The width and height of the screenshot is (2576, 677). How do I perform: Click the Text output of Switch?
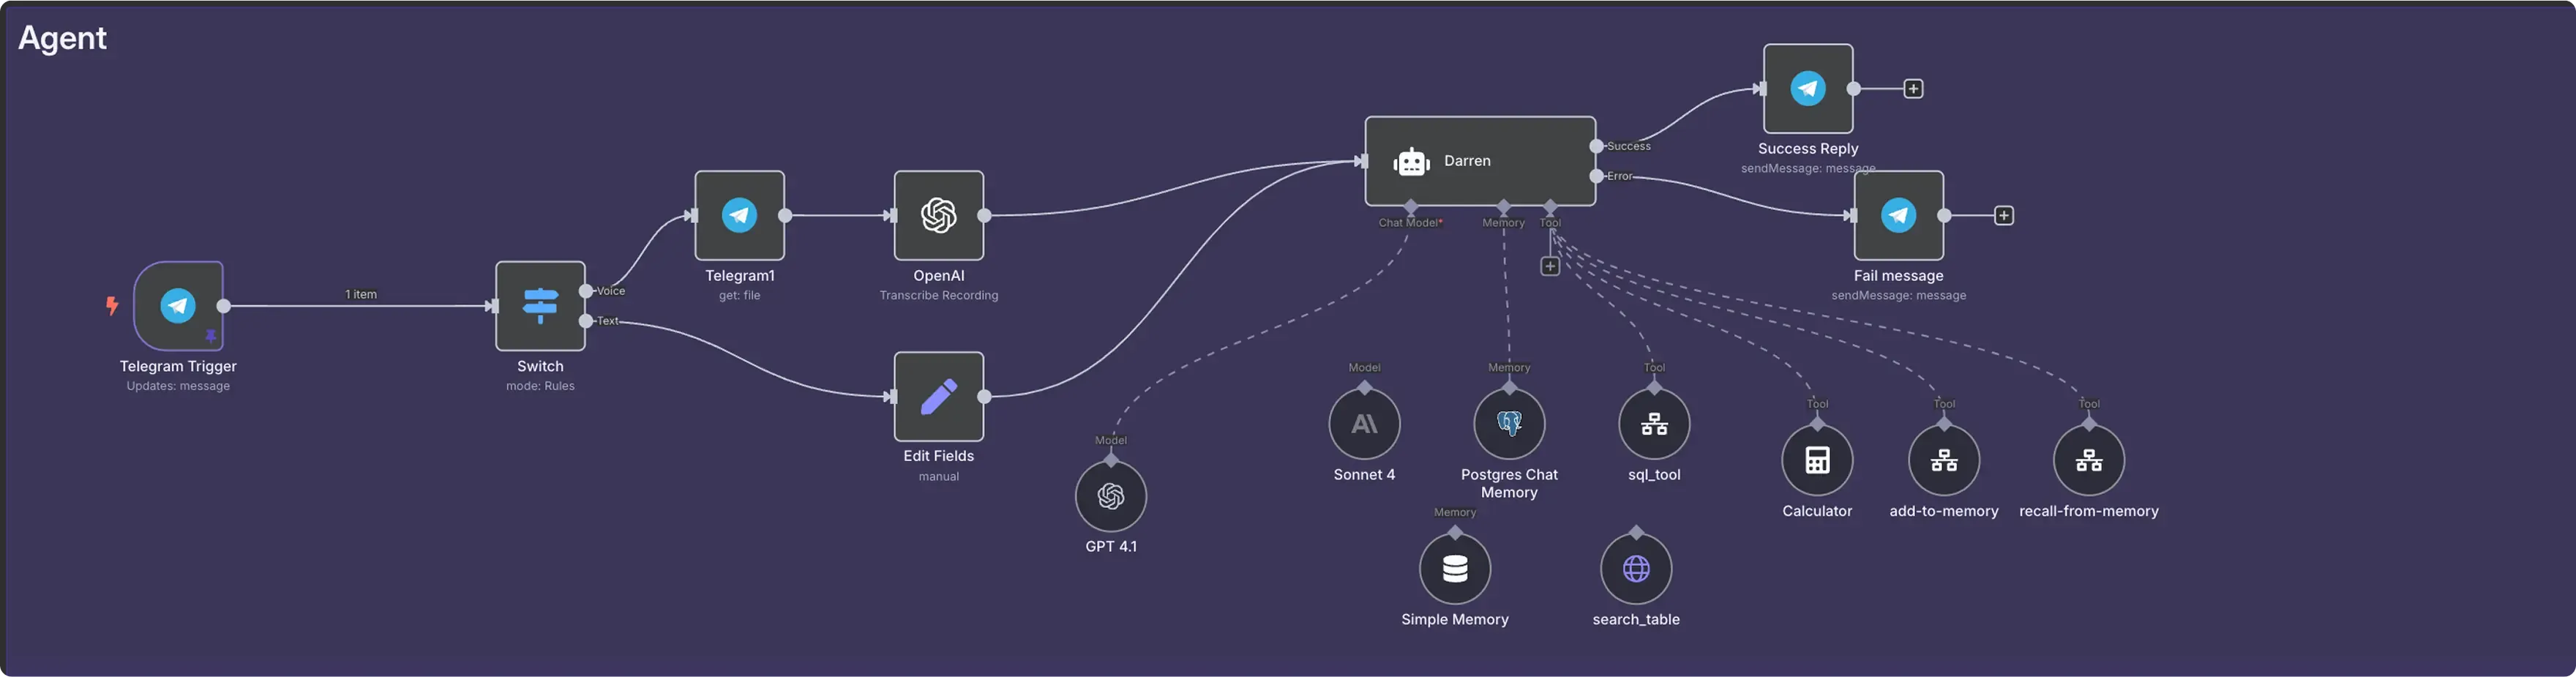[x=586, y=321]
